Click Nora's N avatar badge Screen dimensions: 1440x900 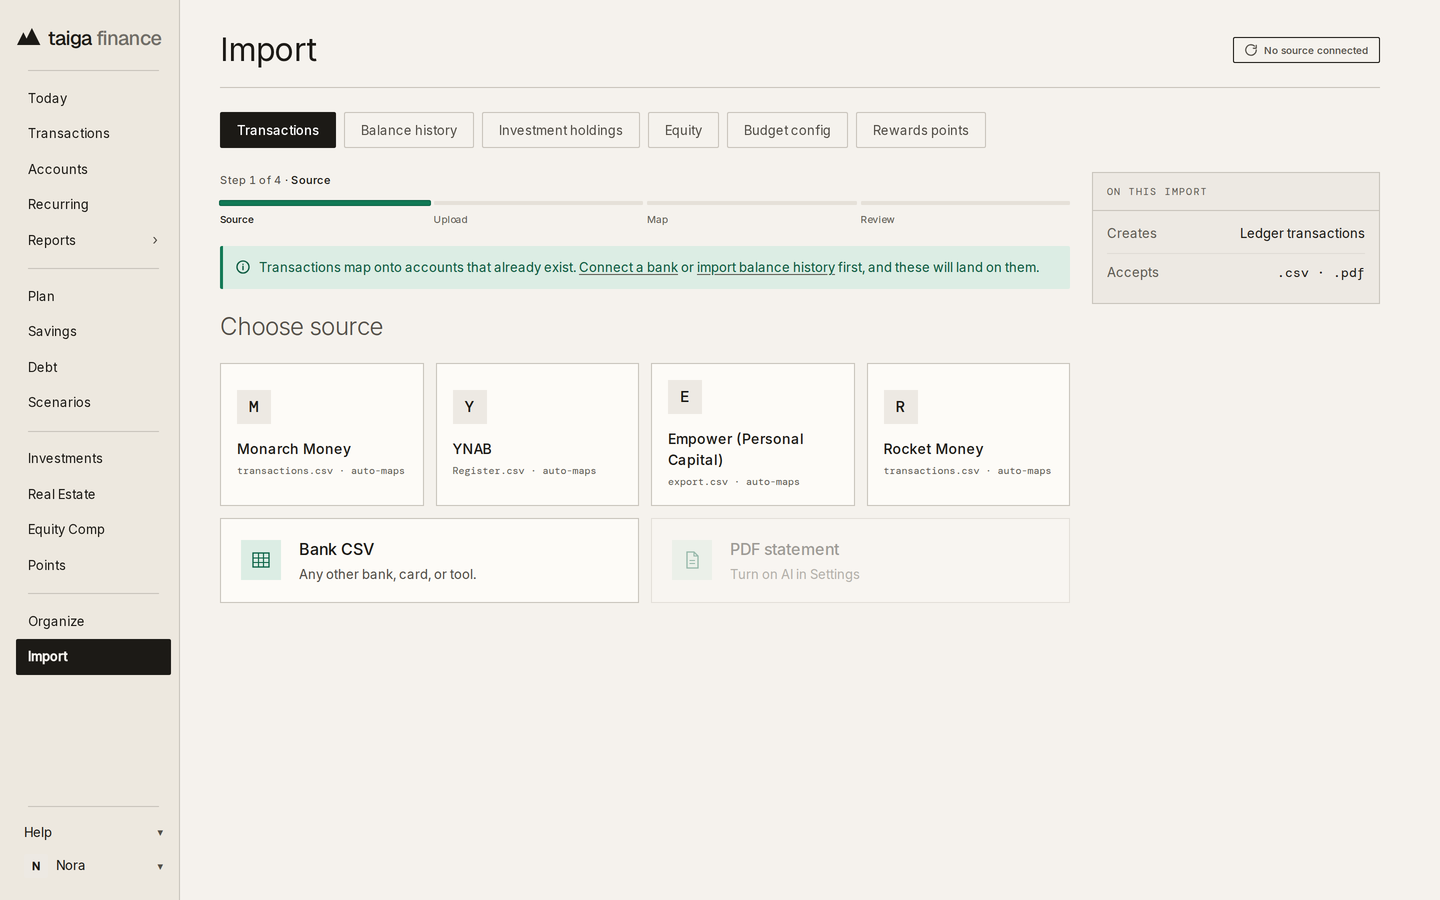pos(36,866)
